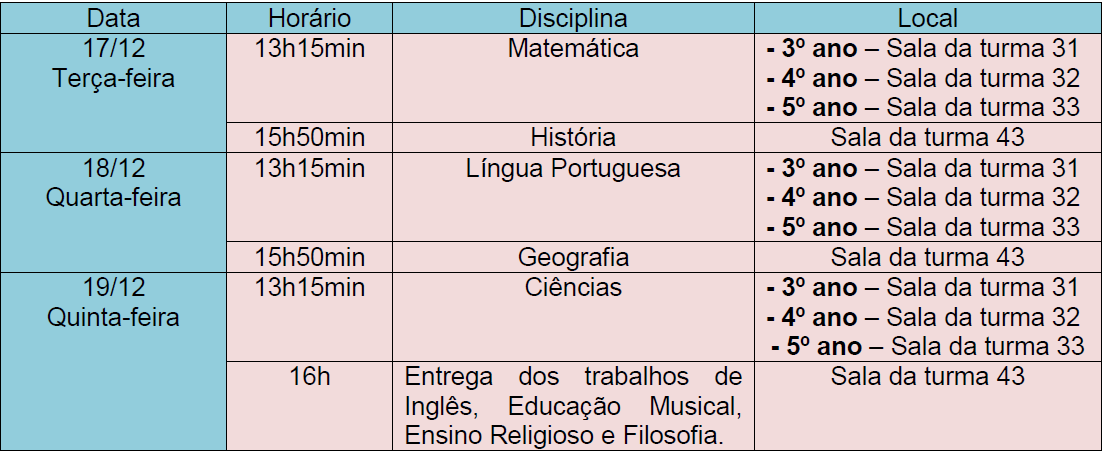Screen dimensions: 1102x454
Task: Select the Local header cell
Action: pos(927,18)
